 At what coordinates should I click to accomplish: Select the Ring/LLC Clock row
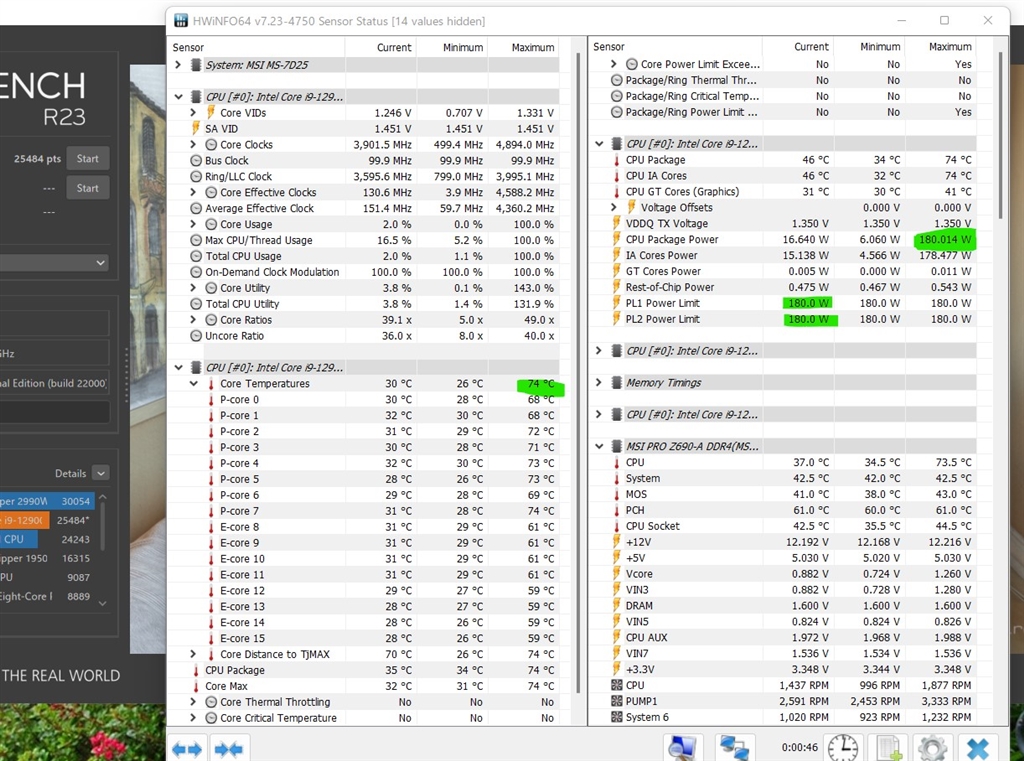[x=363, y=176]
